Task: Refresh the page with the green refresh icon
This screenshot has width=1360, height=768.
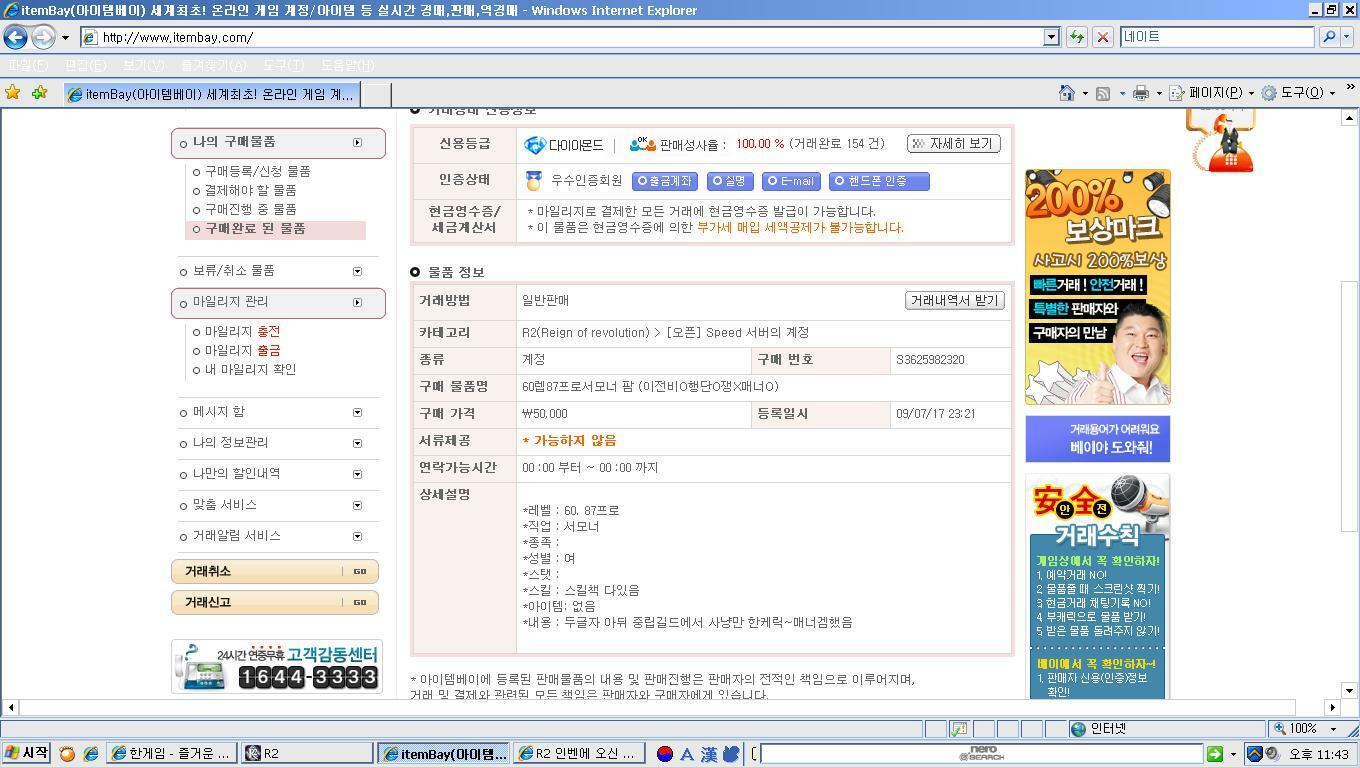Action: coord(1076,37)
